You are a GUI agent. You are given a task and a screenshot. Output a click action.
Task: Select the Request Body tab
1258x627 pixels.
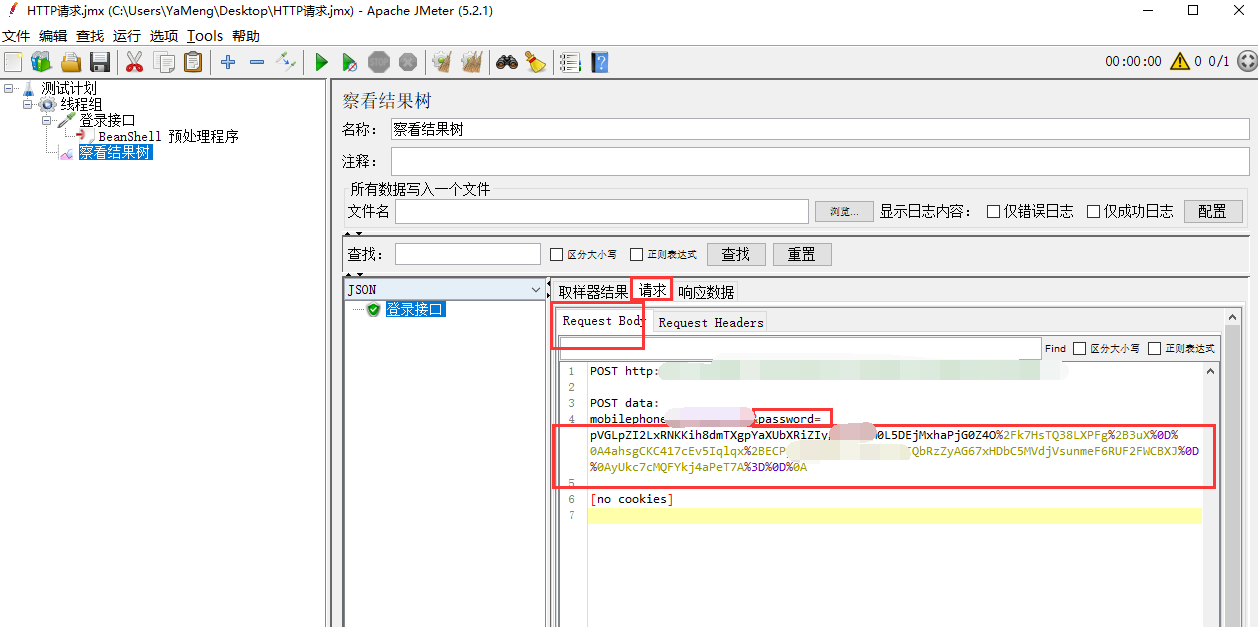pos(603,321)
